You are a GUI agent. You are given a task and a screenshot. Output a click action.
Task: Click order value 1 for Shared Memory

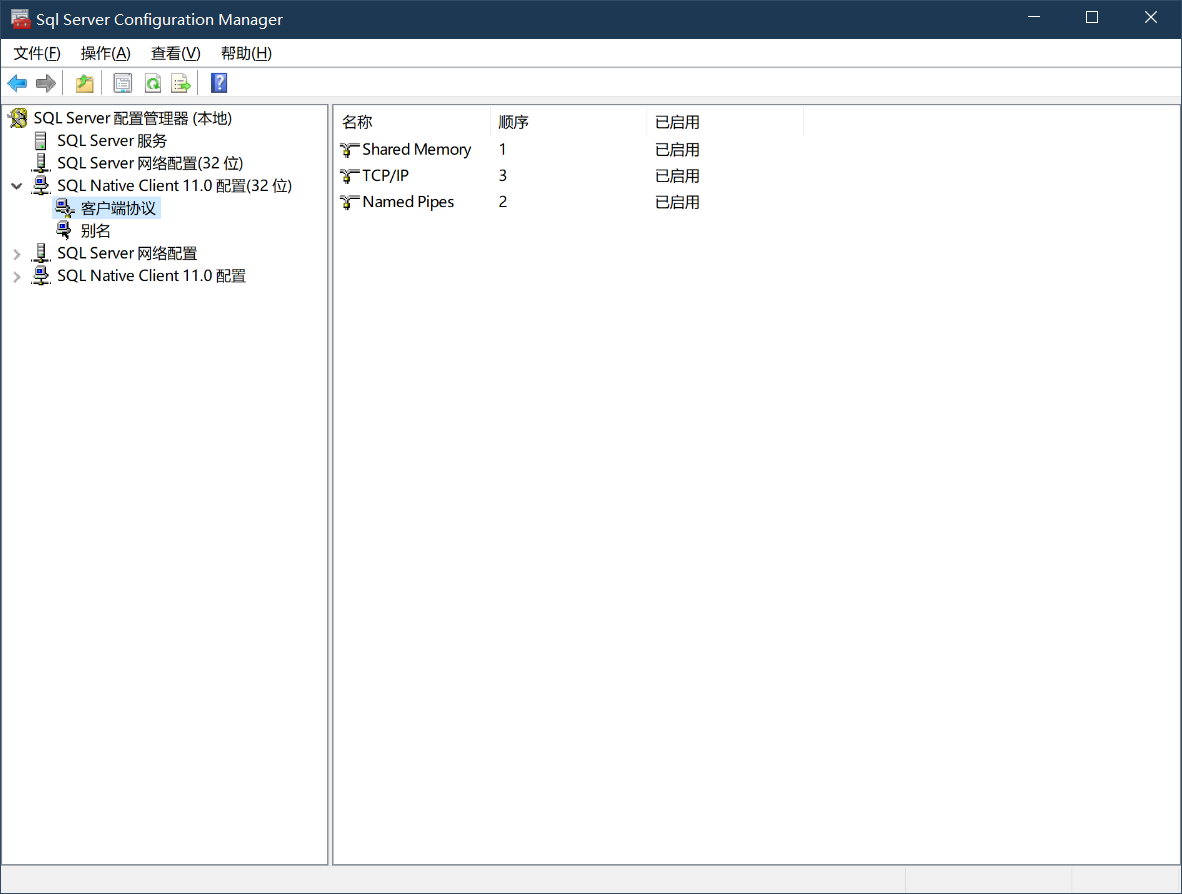502,150
